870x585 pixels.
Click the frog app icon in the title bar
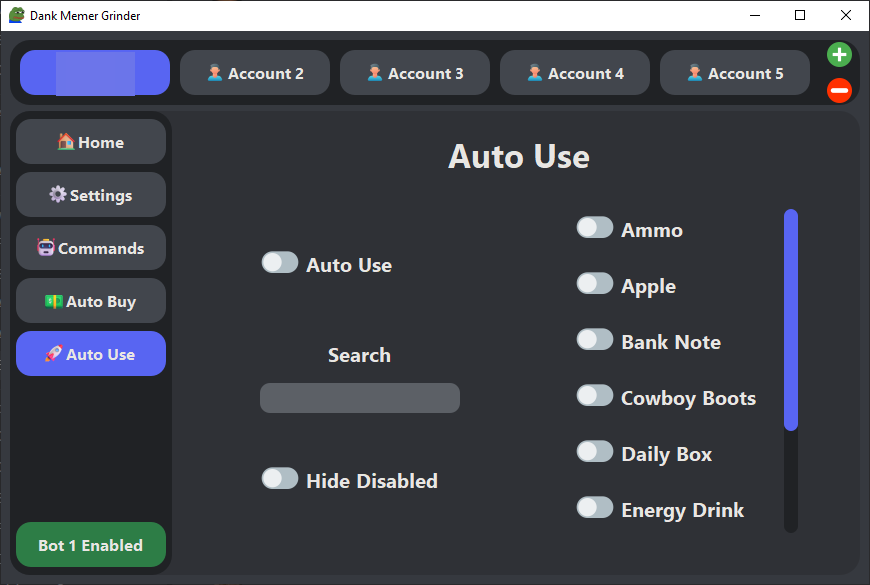pyautogui.click(x=17, y=15)
